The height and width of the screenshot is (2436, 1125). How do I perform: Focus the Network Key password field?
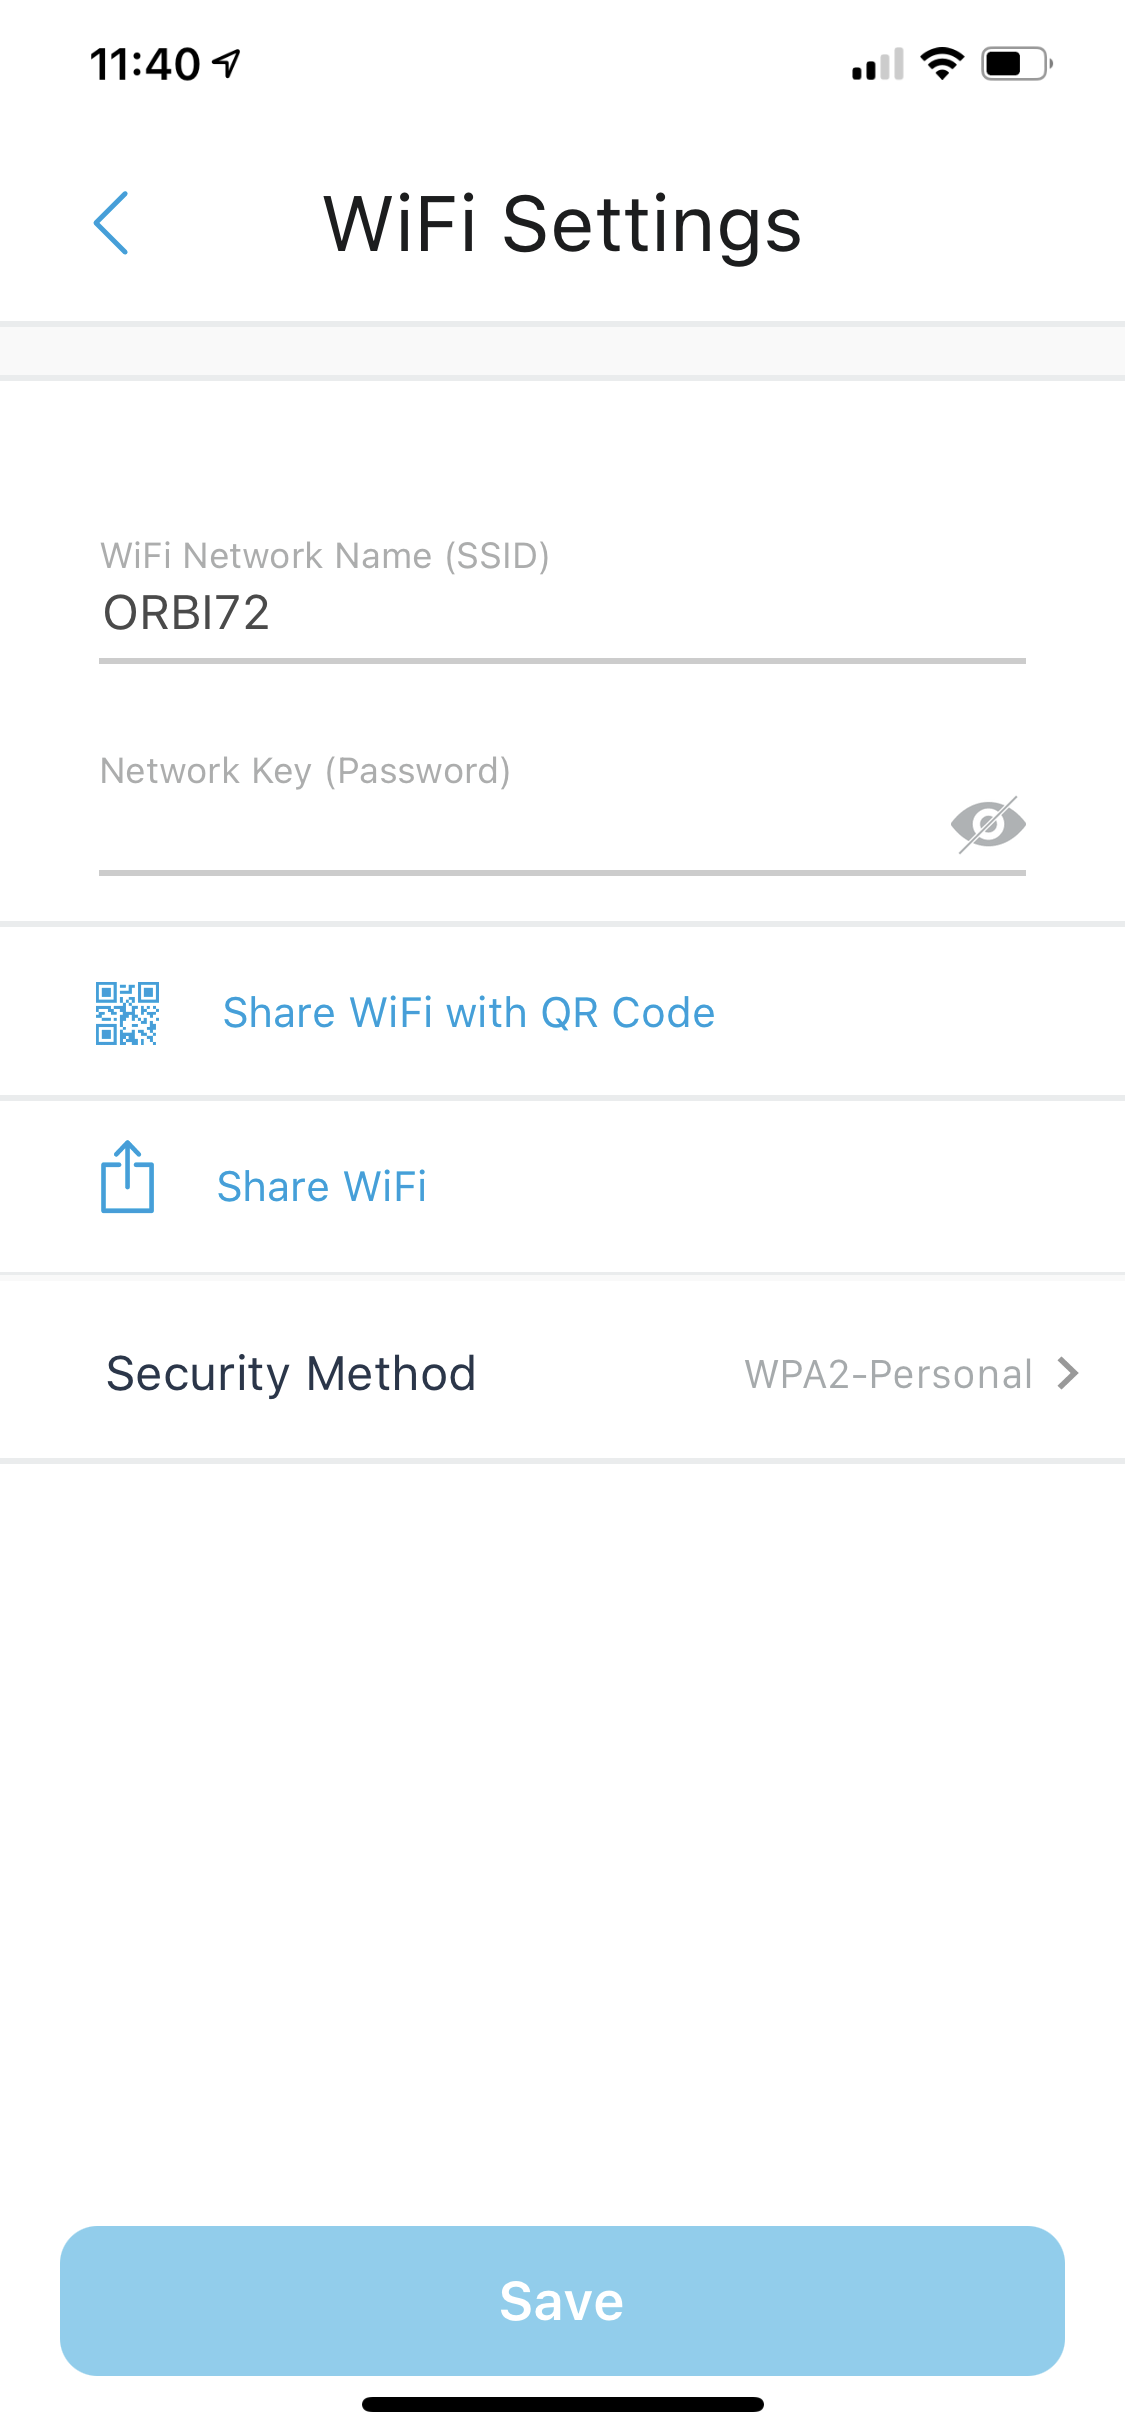click(520, 828)
